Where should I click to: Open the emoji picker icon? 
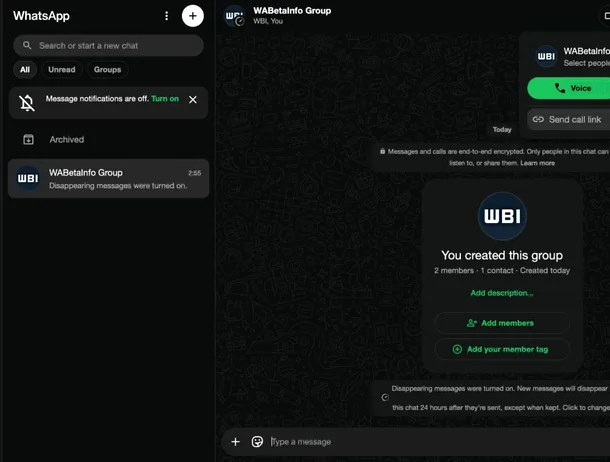pos(257,442)
